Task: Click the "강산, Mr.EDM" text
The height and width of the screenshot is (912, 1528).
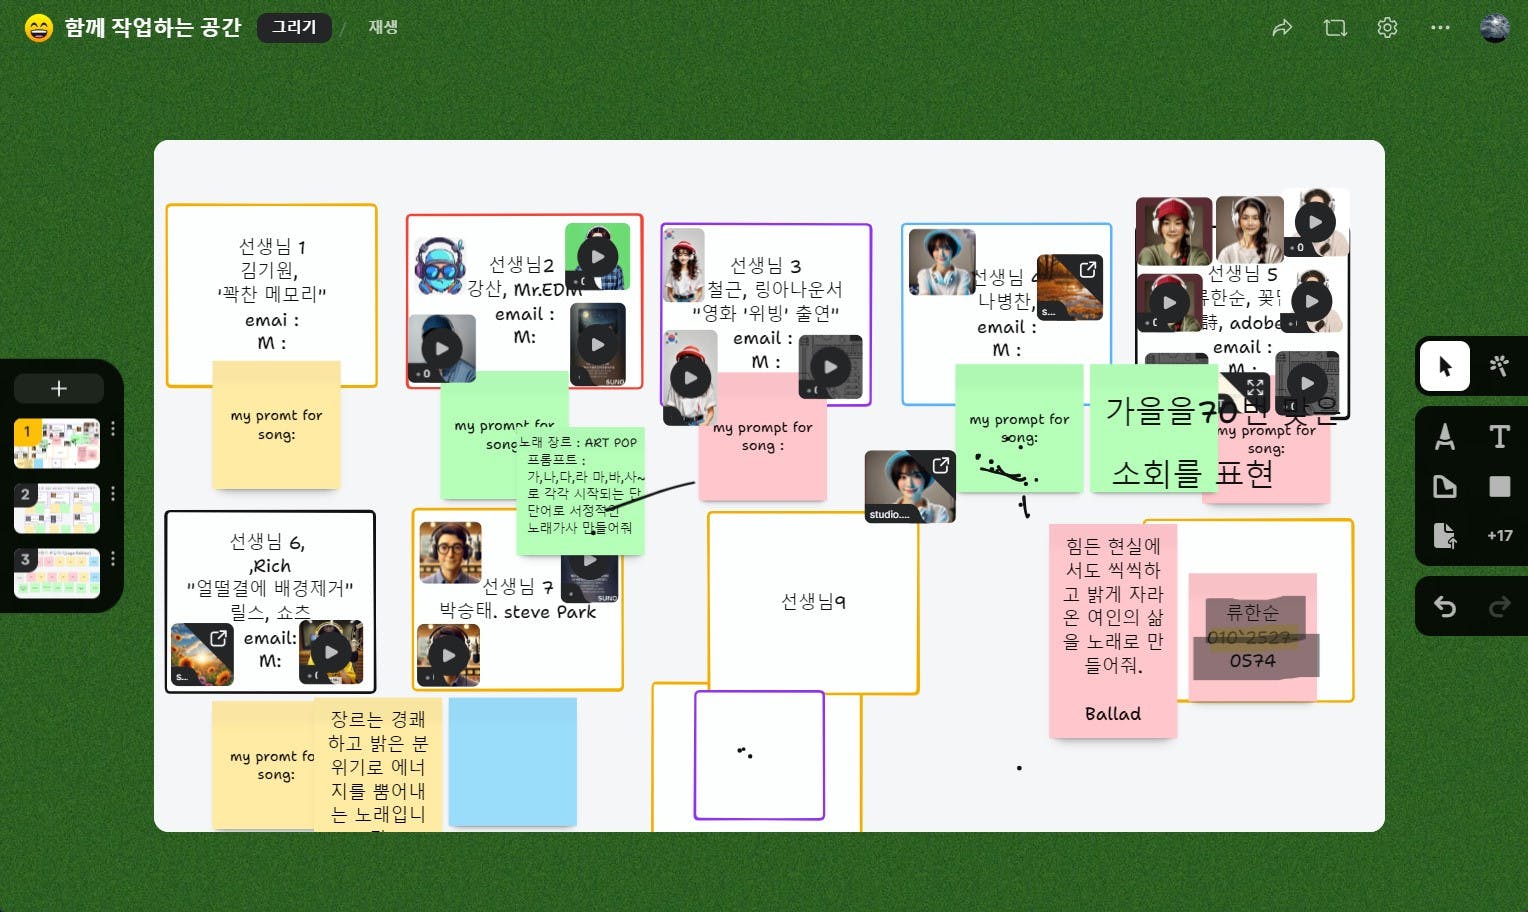Action: click(524, 289)
